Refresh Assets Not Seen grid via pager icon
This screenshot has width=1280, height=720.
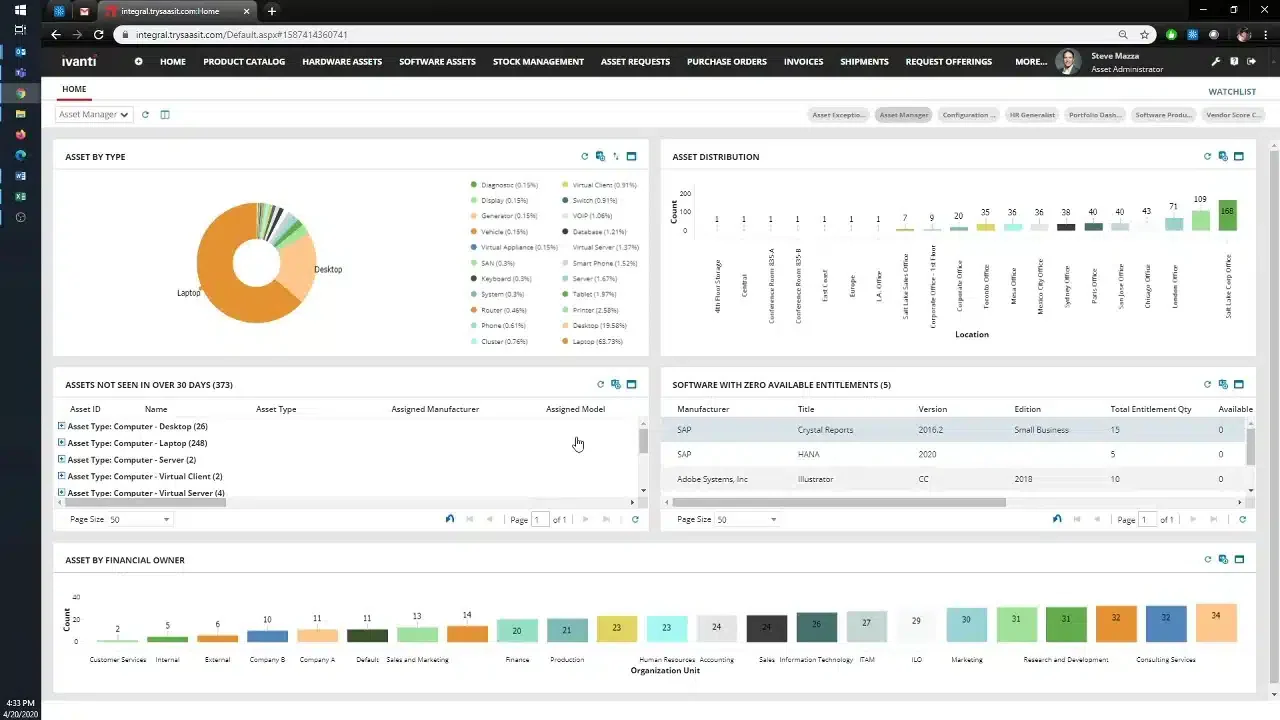635,519
